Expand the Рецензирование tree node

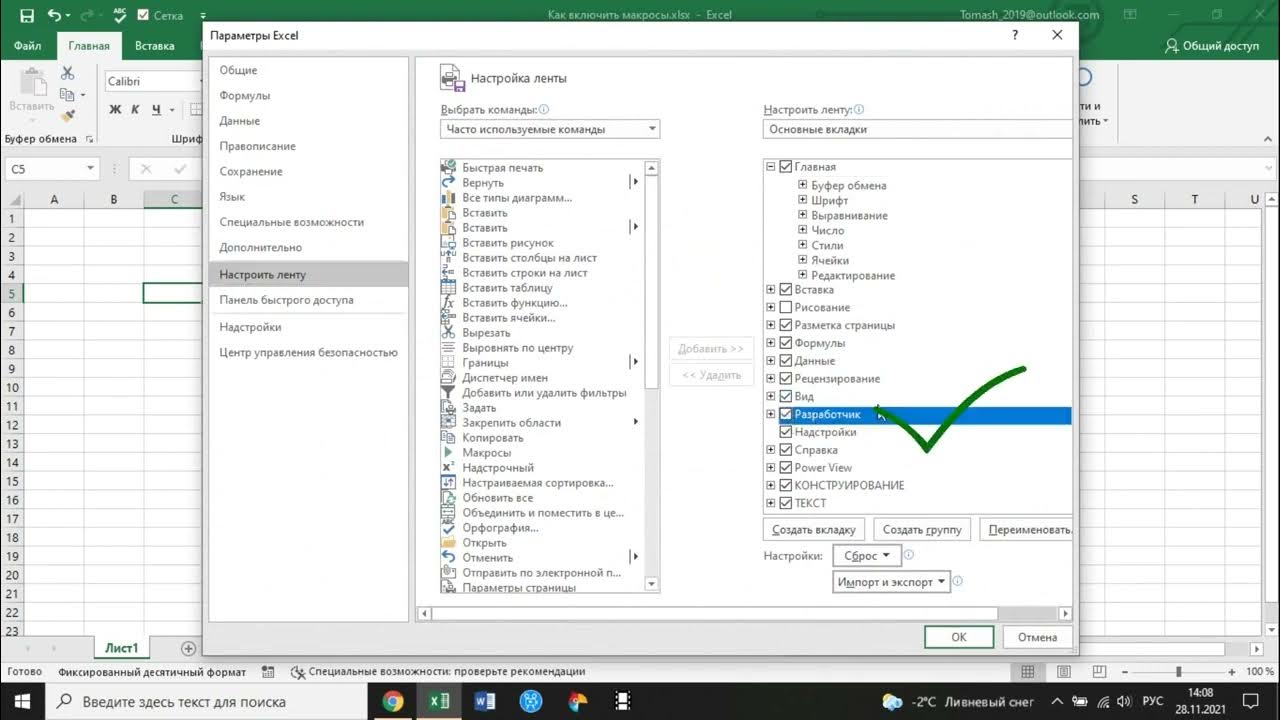[771, 379]
